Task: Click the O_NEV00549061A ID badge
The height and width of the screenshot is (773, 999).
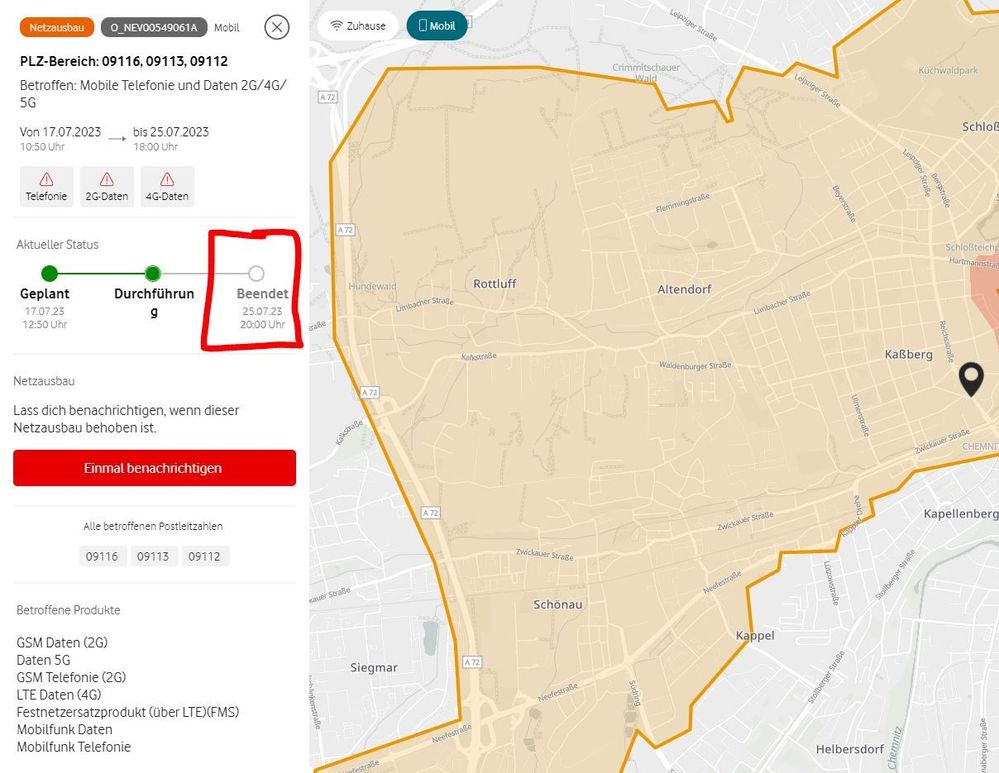Action: click(154, 27)
